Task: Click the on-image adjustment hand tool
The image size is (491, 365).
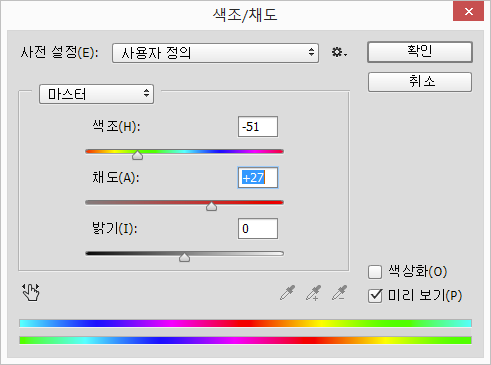Action: pos(31,292)
